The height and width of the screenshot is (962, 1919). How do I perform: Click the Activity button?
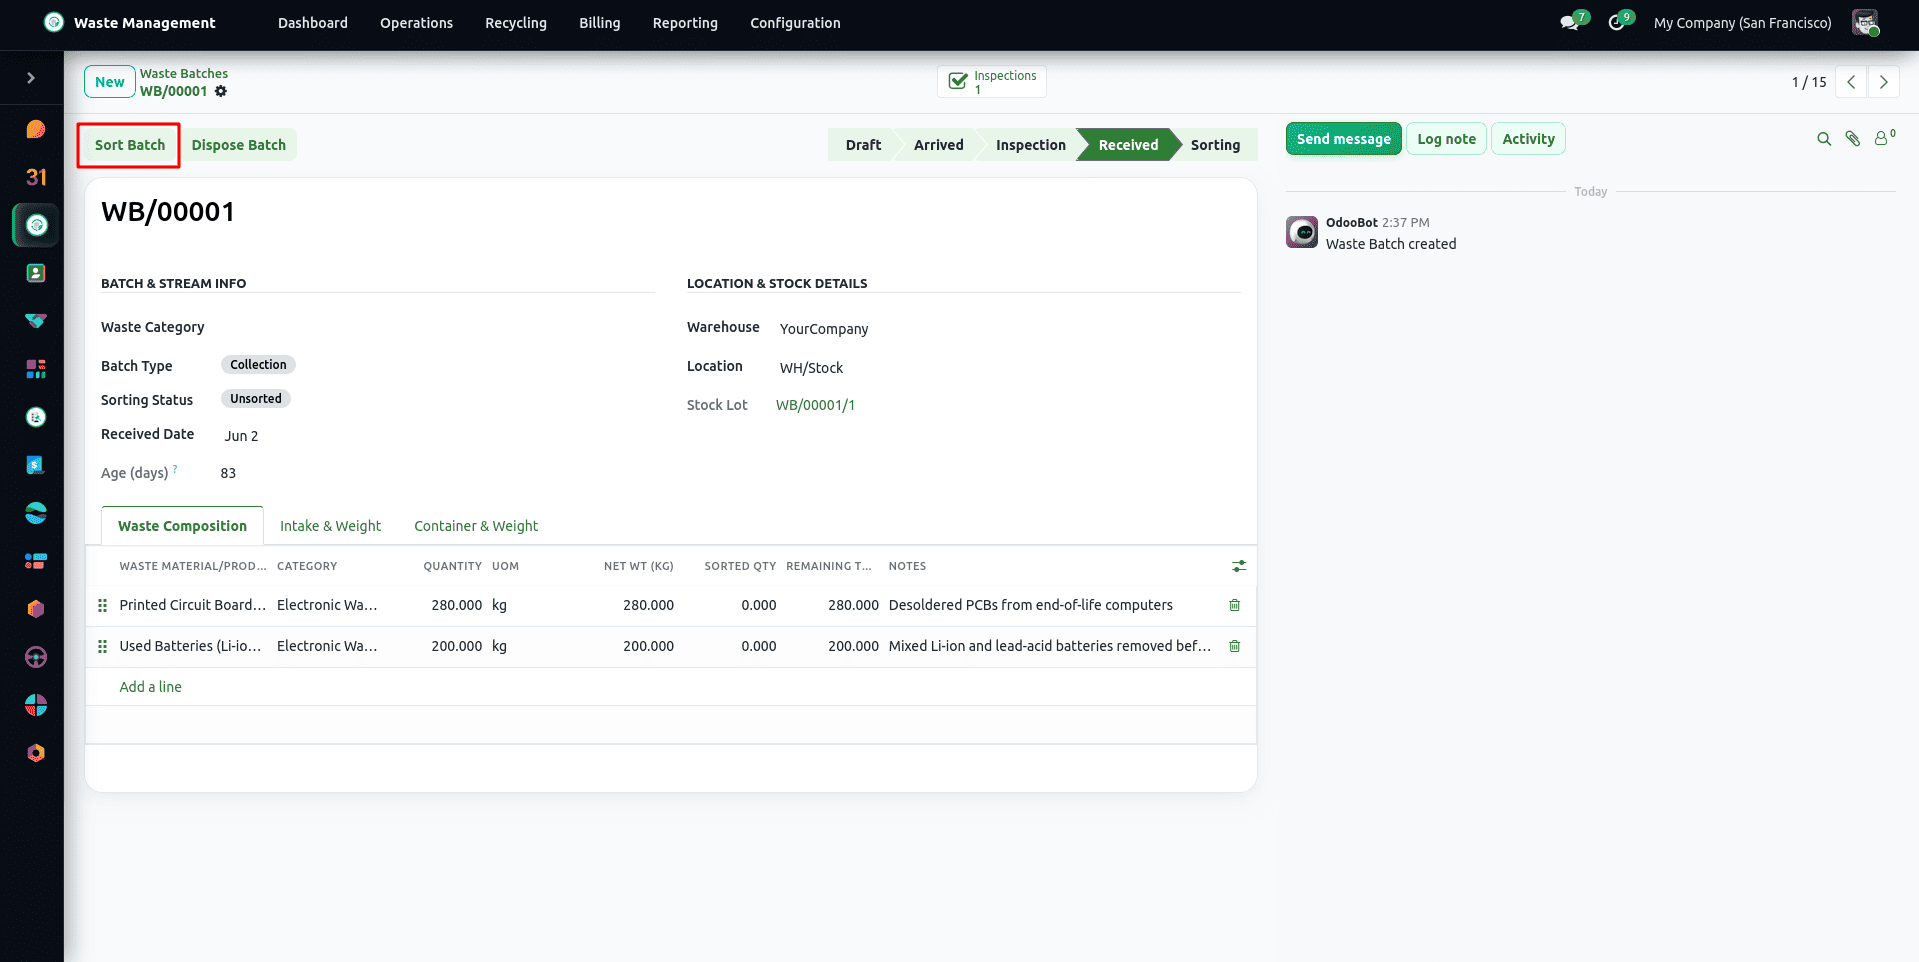1528,139
